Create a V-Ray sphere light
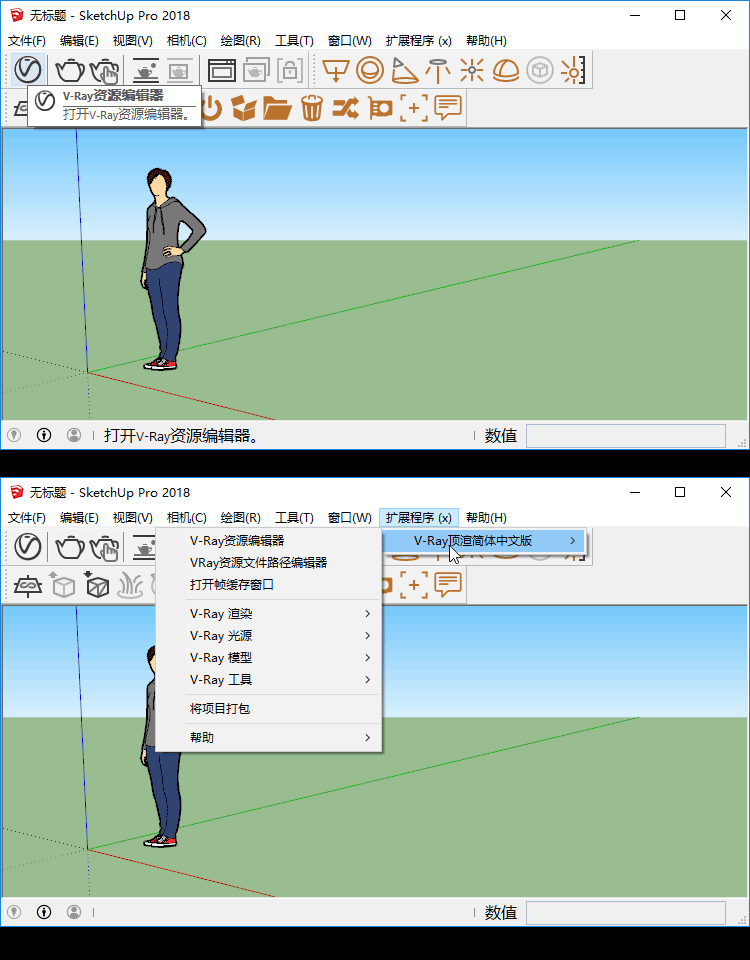The width and height of the screenshot is (750, 960). 369,70
